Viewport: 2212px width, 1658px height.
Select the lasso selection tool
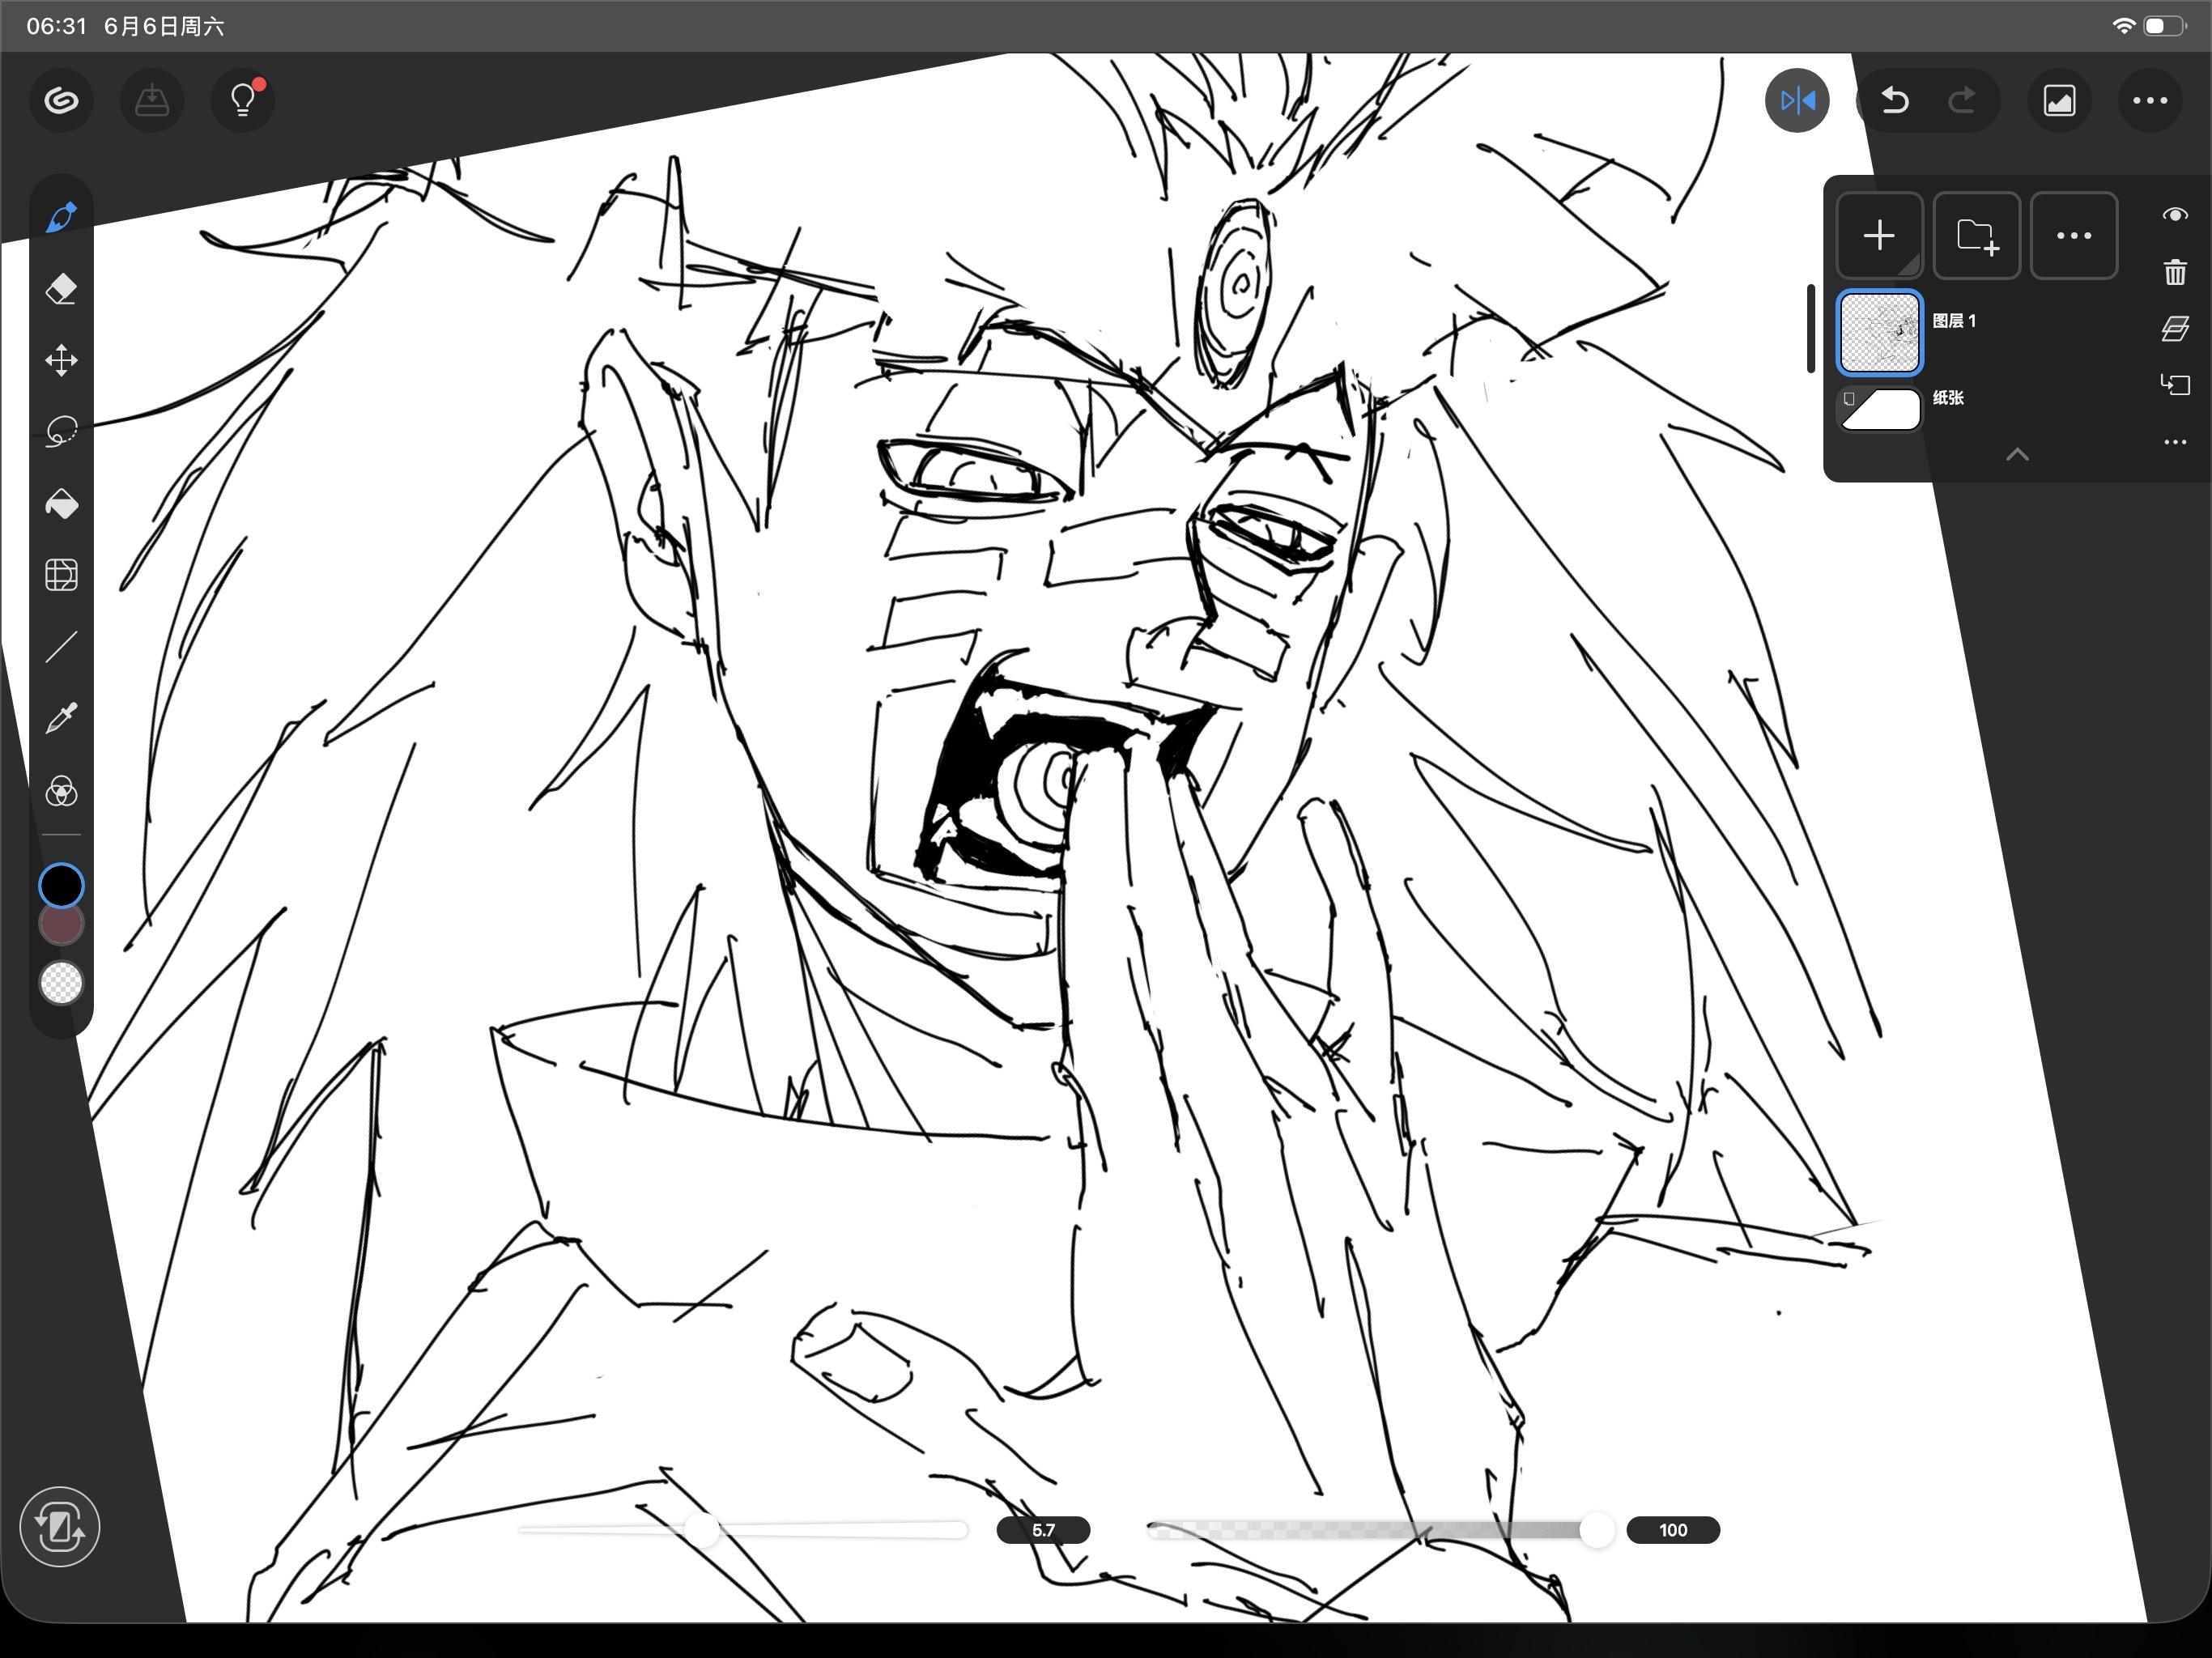(x=61, y=432)
